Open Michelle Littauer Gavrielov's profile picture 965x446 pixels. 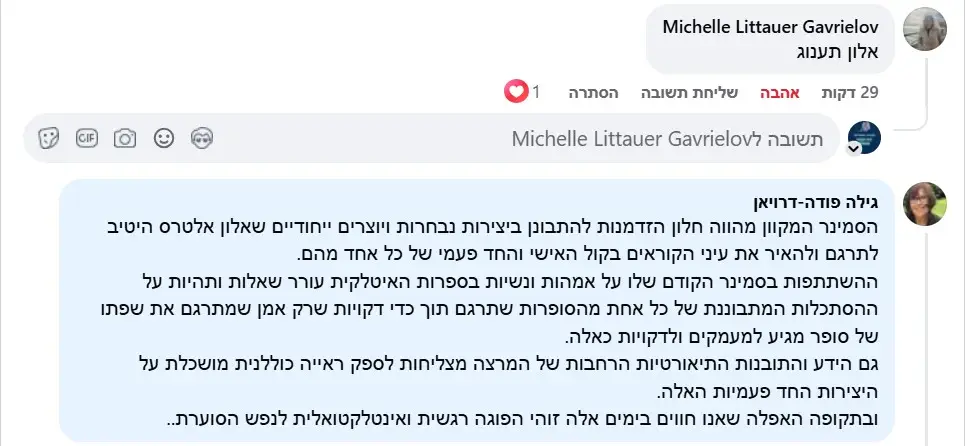[925, 29]
